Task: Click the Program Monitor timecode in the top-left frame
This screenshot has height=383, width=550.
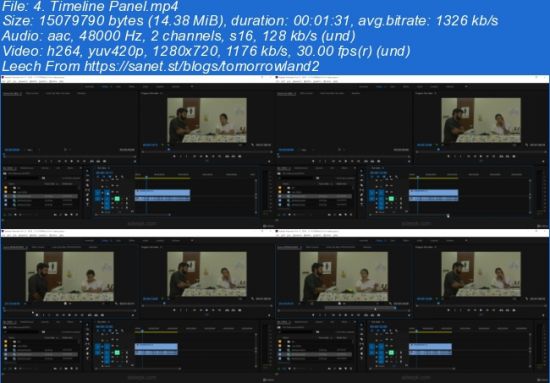Action: pyautogui.click(x=150, y=145)
